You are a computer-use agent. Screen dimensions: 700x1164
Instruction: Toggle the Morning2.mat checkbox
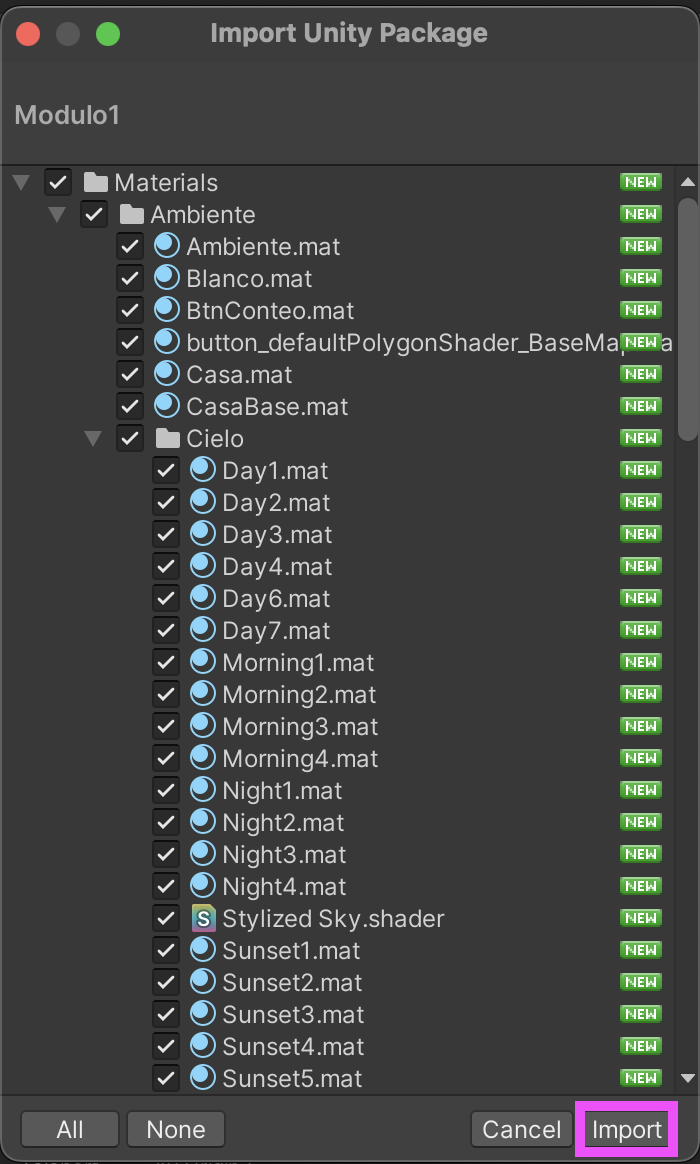[x=166, y=694]
